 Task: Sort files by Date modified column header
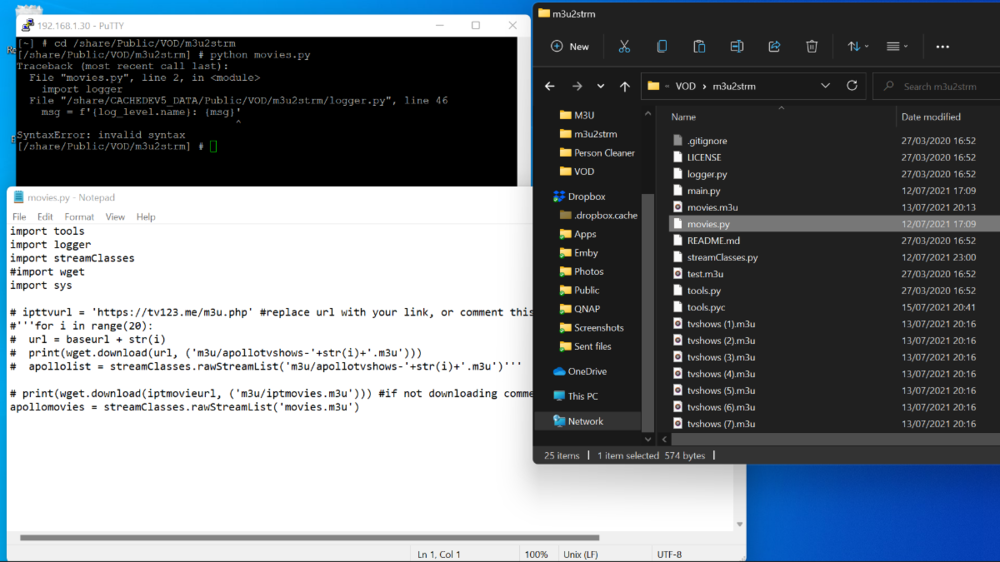(930, 117)
